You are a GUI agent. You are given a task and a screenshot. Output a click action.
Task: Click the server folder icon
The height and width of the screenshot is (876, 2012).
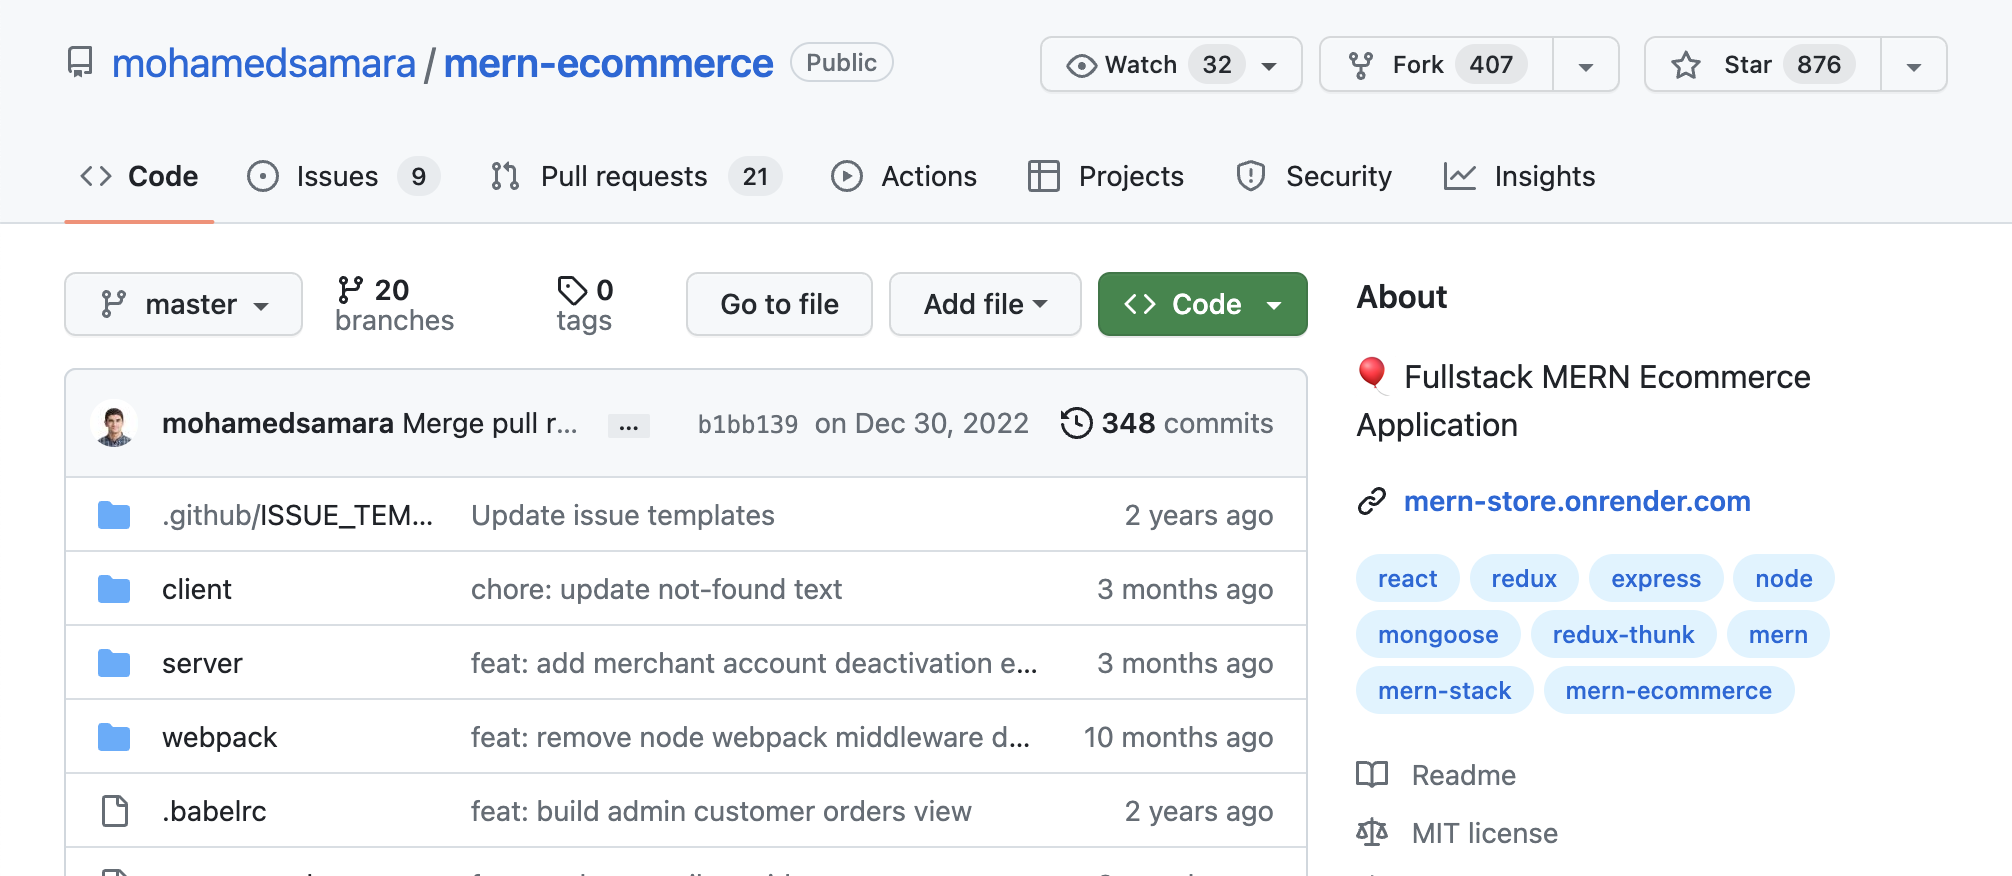[114, 663]
